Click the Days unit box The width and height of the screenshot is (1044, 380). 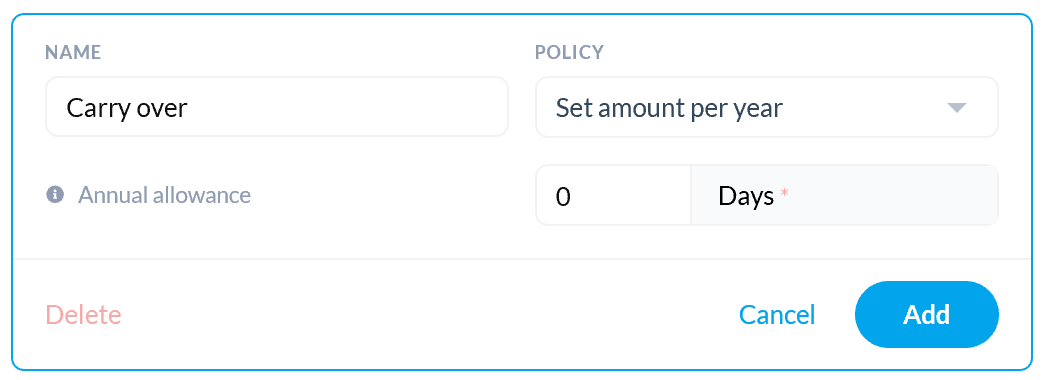[844, 196]
